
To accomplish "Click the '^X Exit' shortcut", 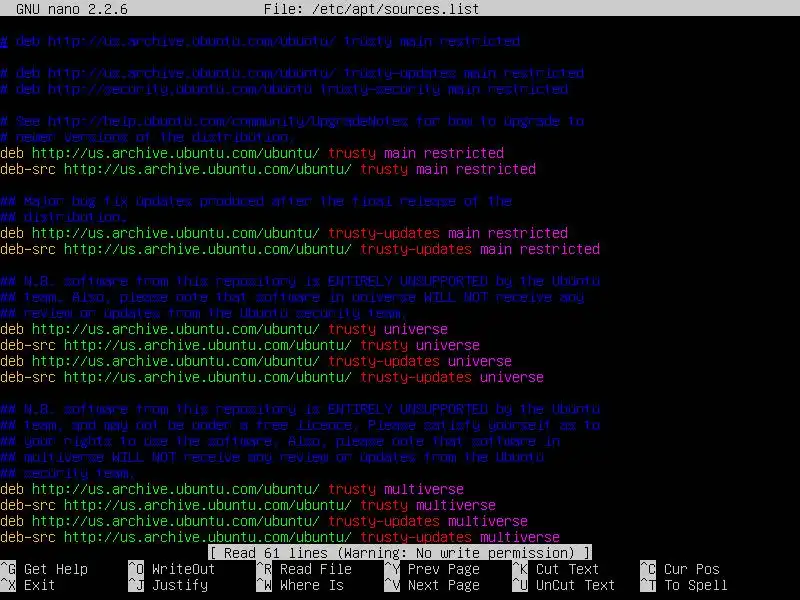I will pyautogui.click(x=28, y=585).
